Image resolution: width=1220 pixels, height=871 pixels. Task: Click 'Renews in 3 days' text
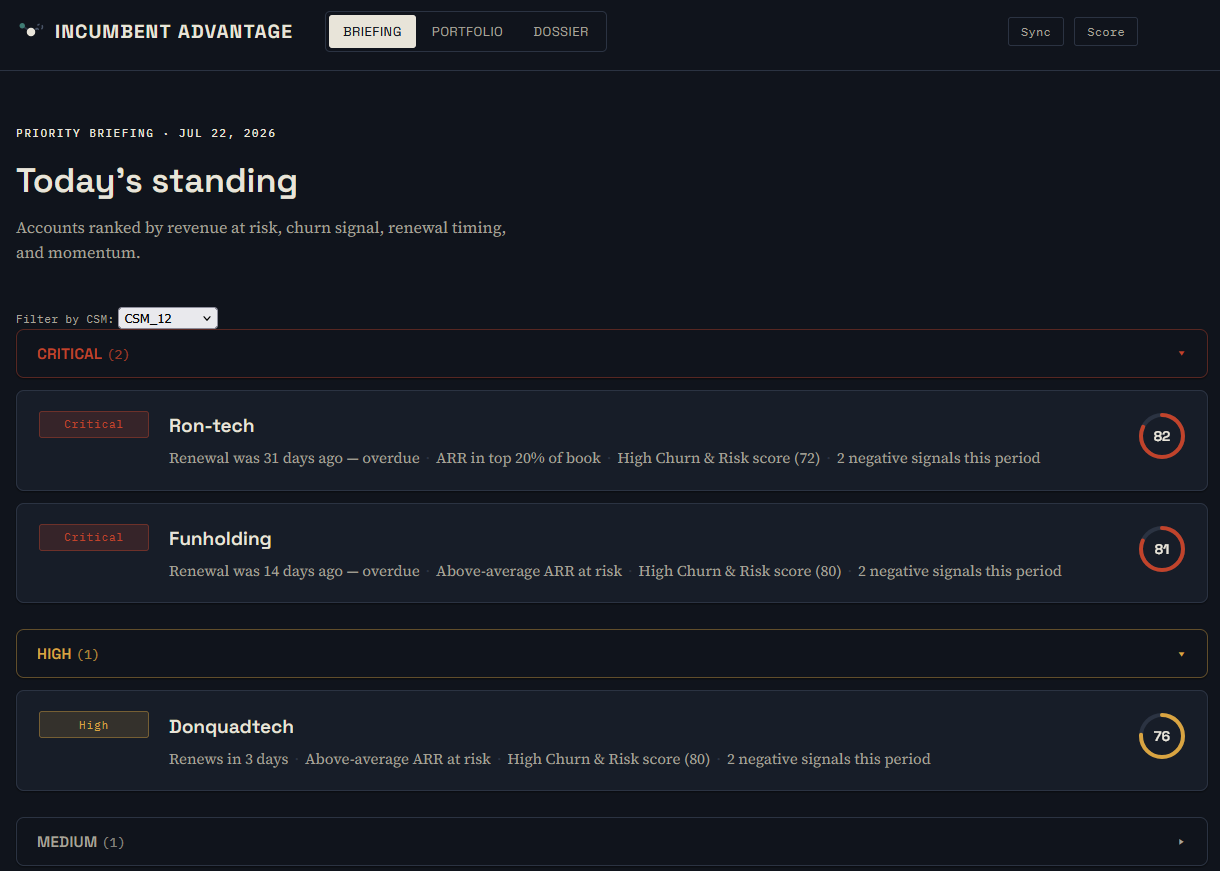pyautogui.click(x=229, y=759)
